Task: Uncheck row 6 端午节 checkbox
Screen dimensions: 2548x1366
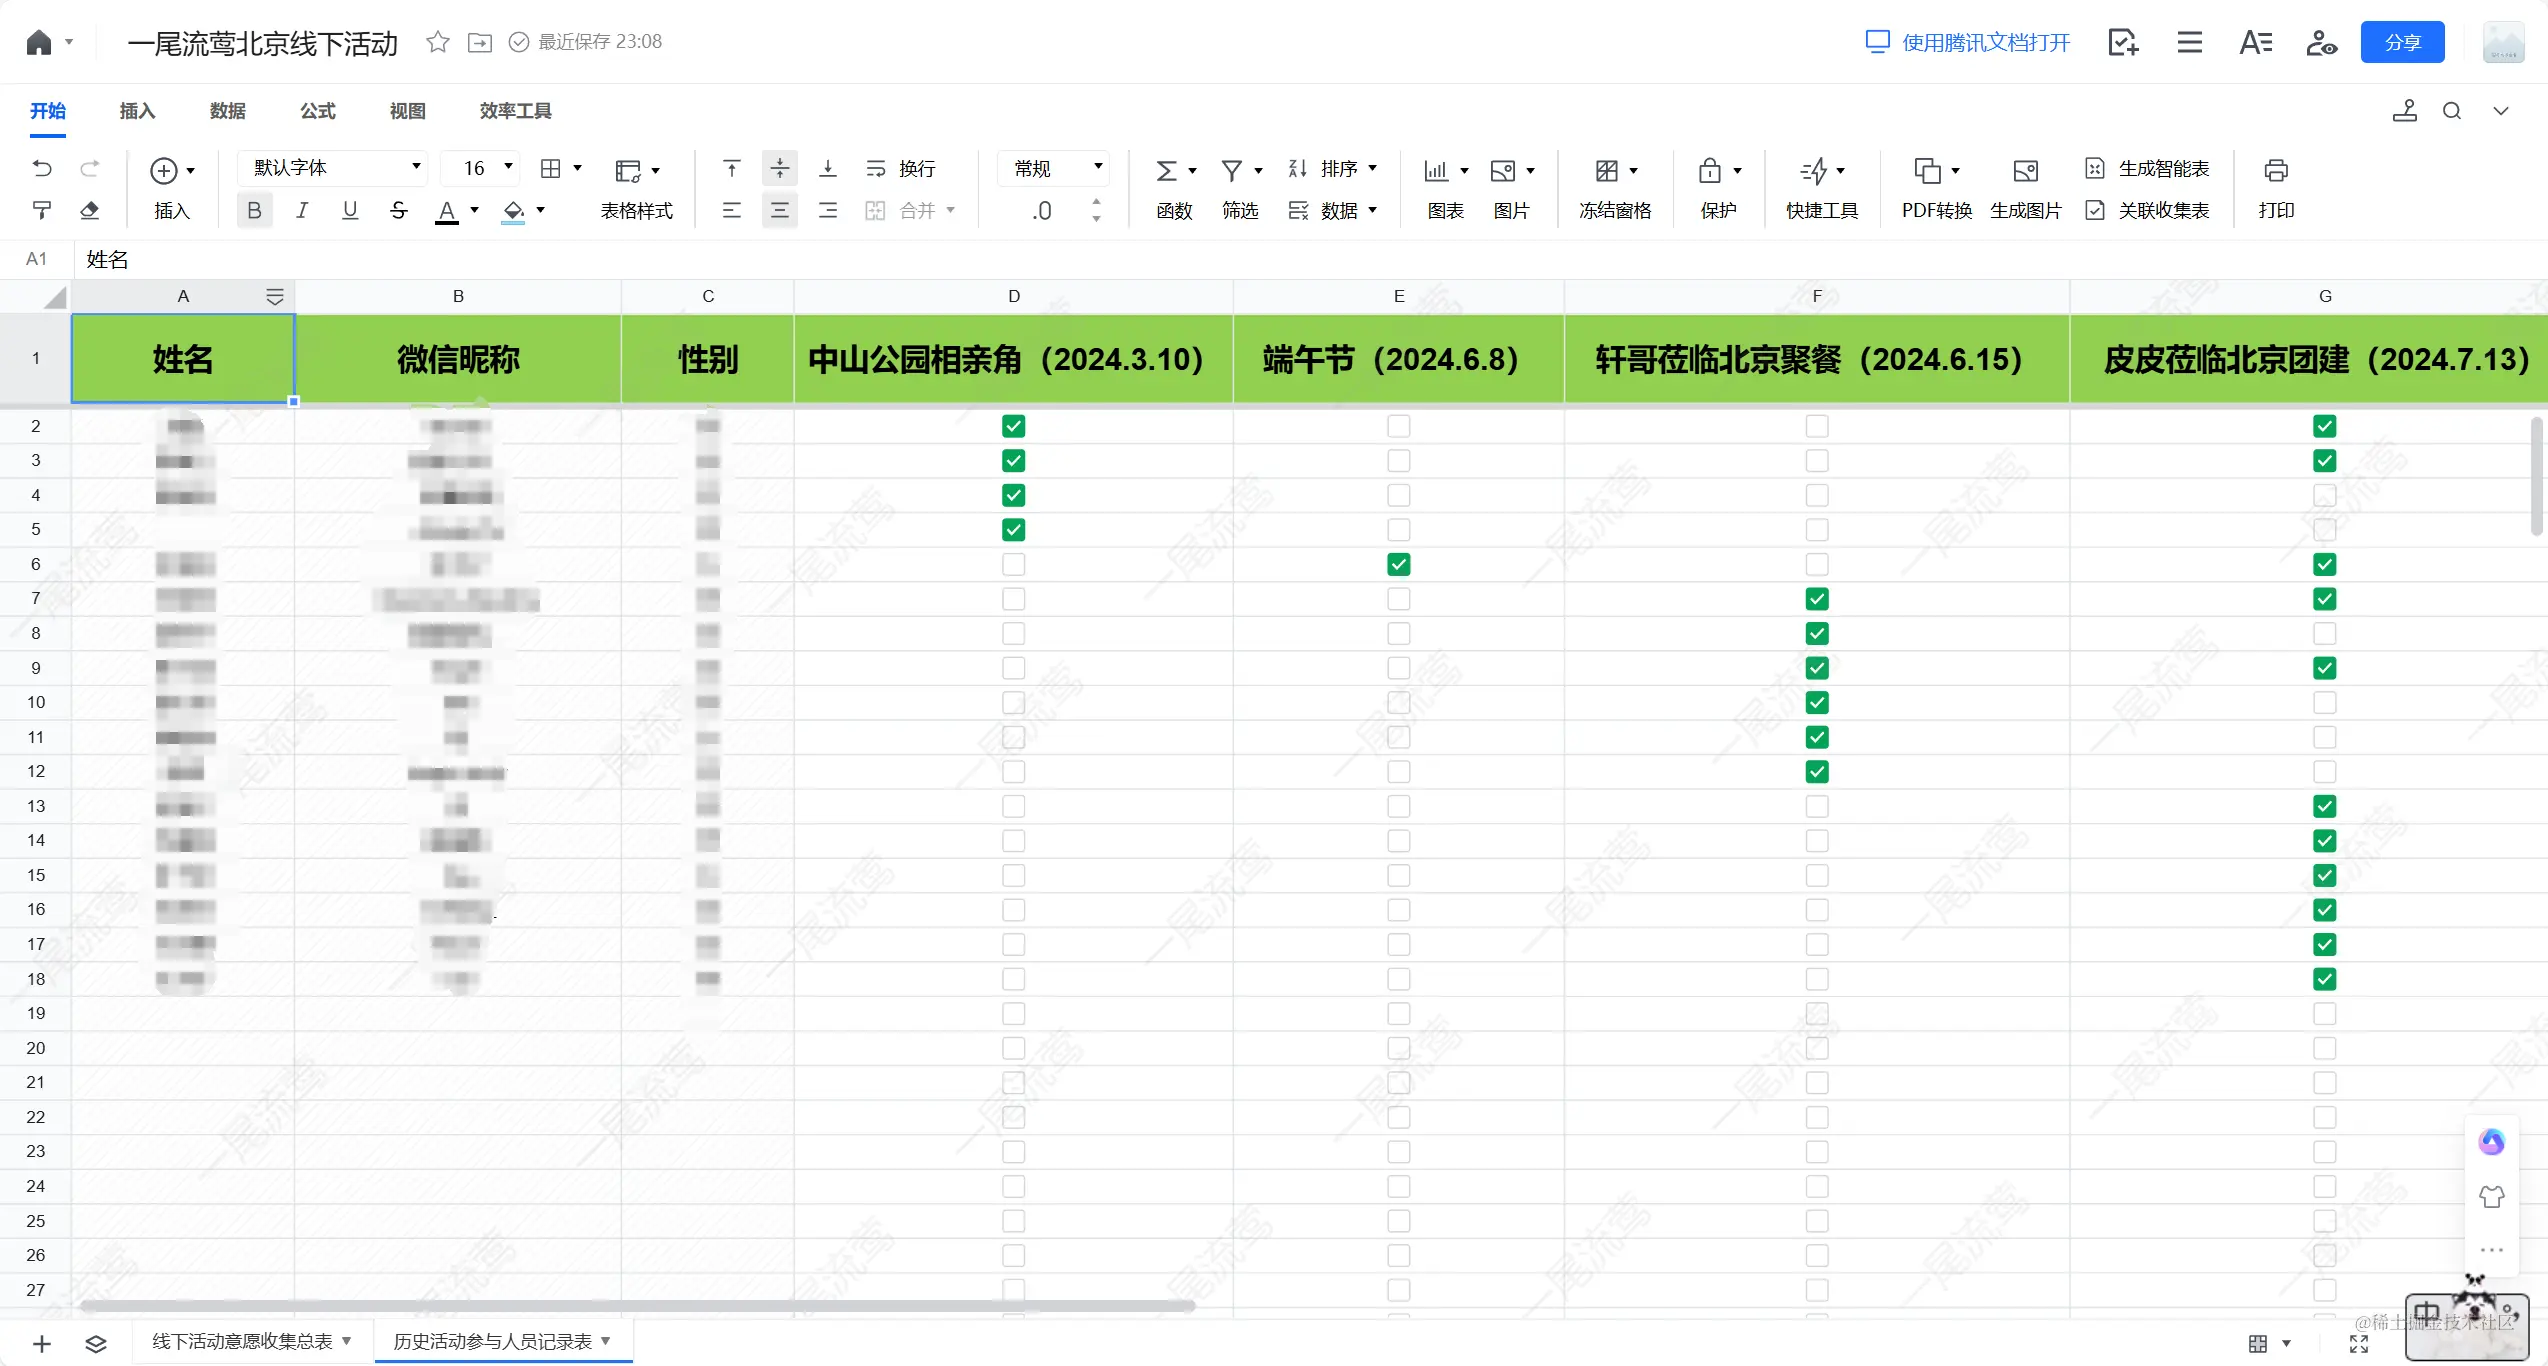Action: point(1398,564)
